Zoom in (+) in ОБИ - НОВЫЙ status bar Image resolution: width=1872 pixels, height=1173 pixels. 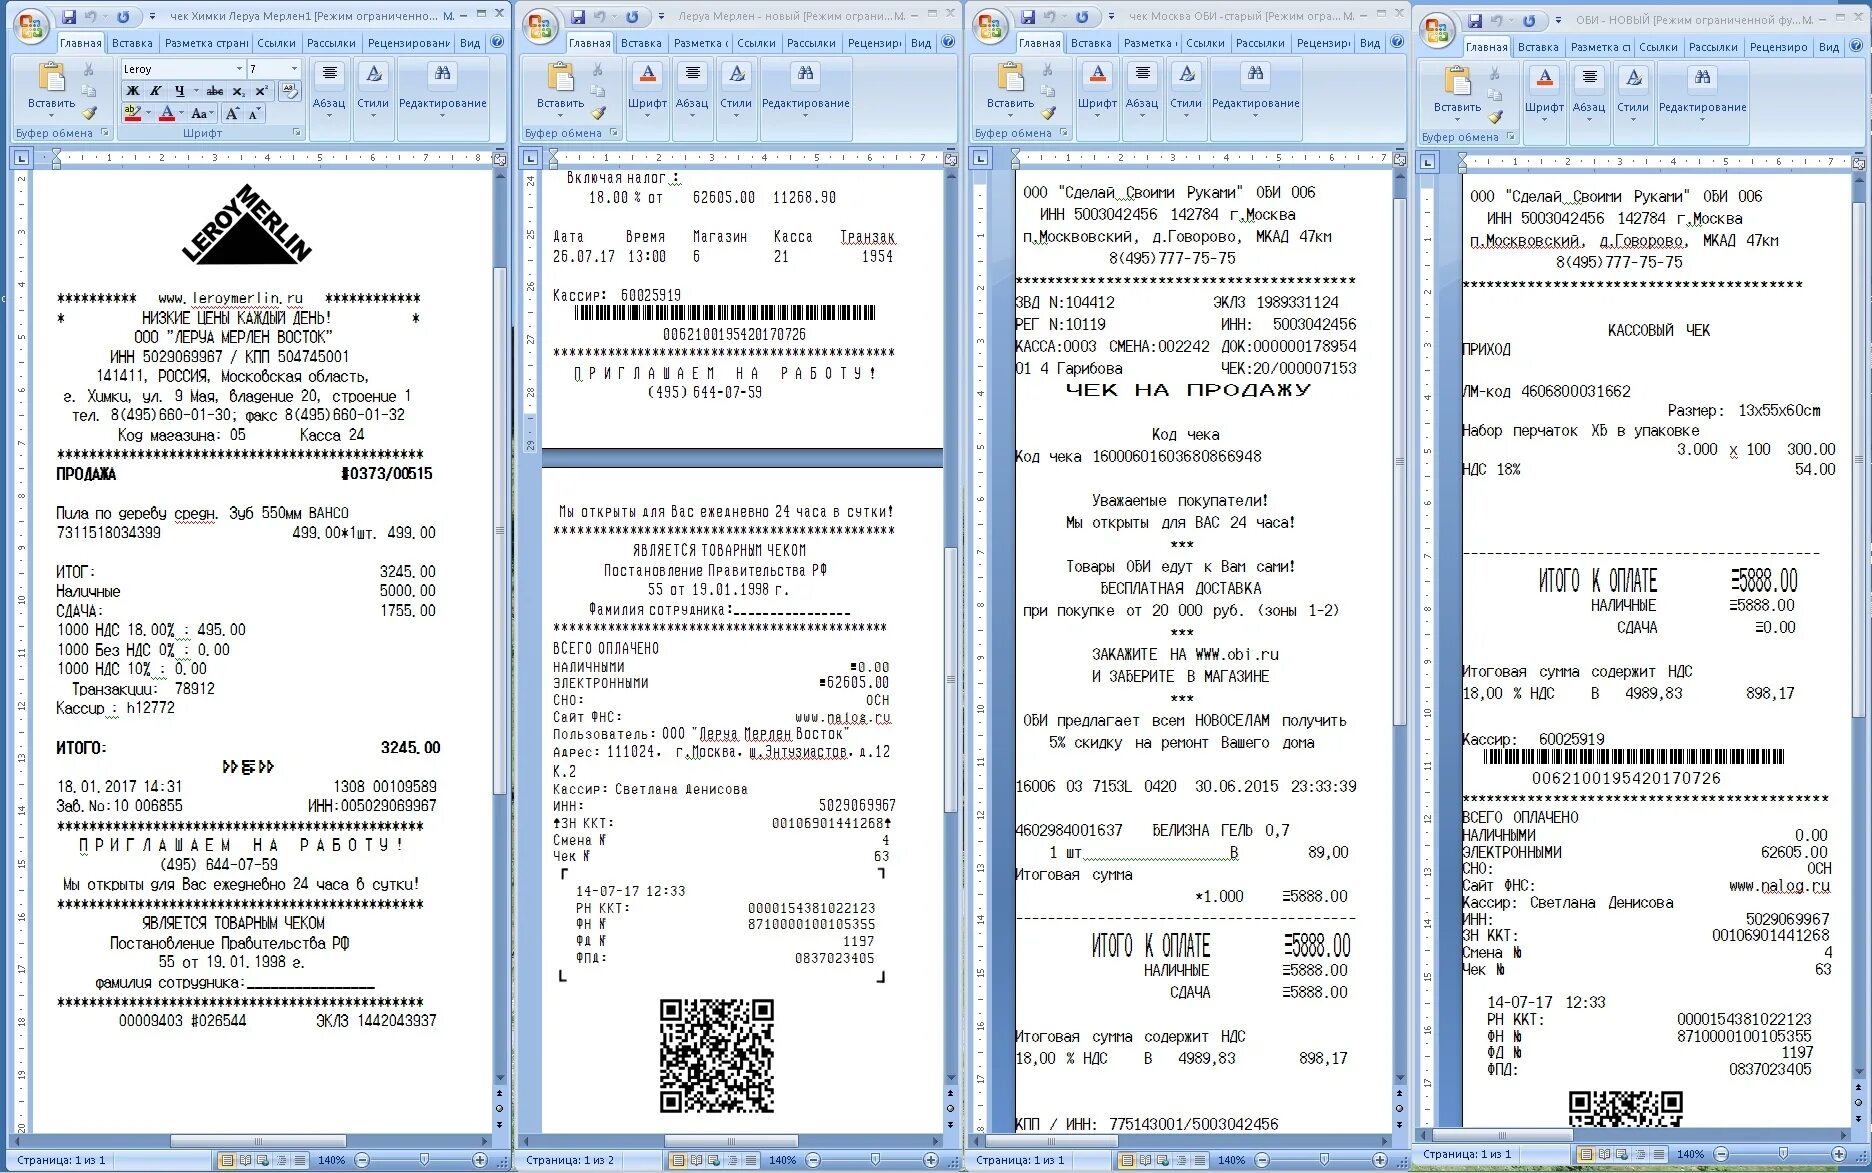(1838, 1154)
